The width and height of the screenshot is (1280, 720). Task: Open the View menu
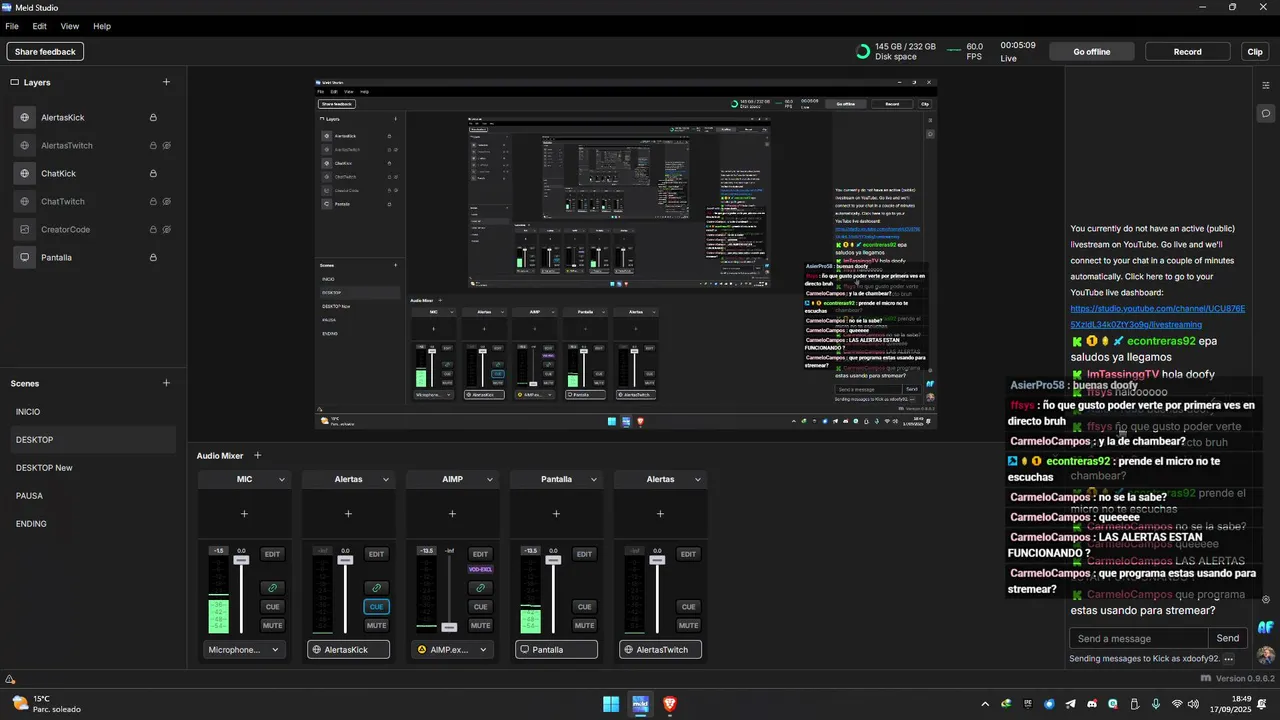point(70,26)
